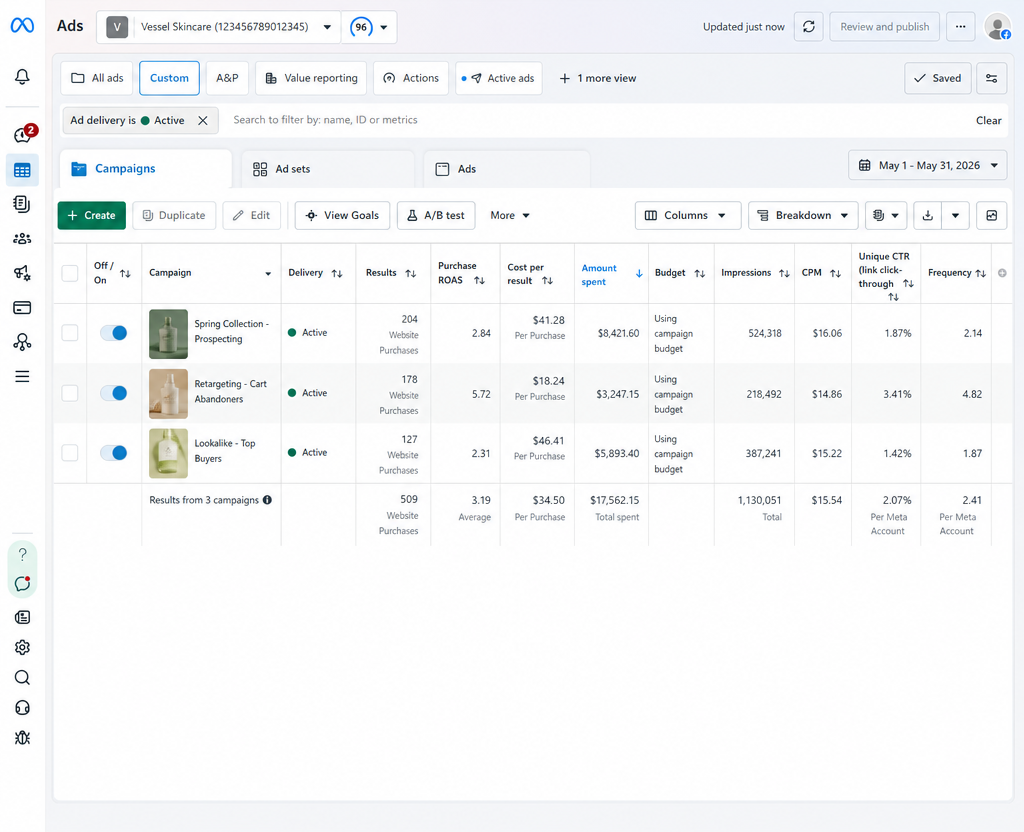The height and width of the screenshot is (832, 1024).
Task: Open the Columns dropdown
Action: tap(688, 216)
